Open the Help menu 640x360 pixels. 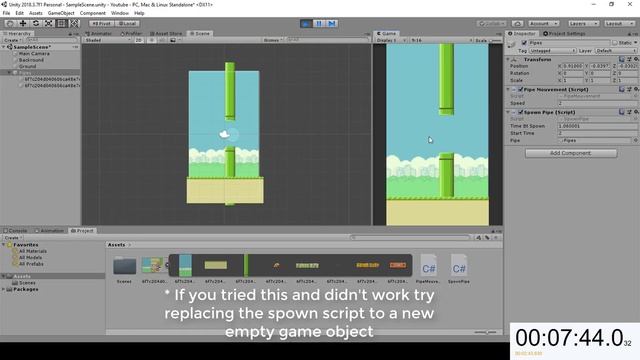(139, 13)
